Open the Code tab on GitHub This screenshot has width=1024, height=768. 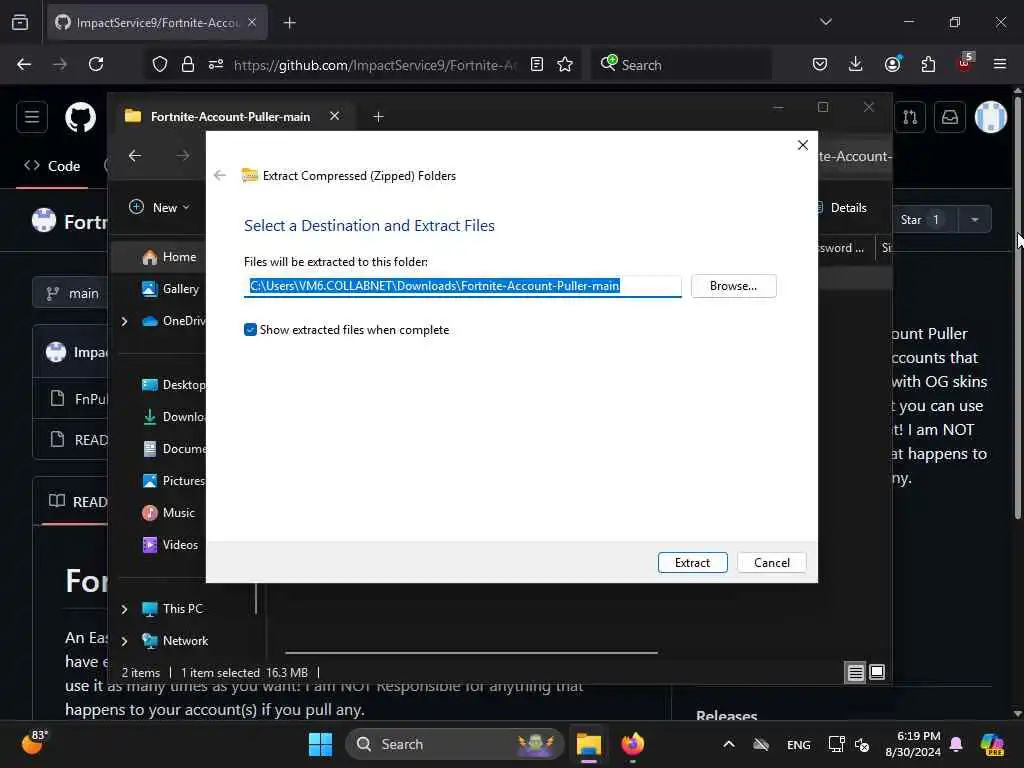tap(52, 166)
